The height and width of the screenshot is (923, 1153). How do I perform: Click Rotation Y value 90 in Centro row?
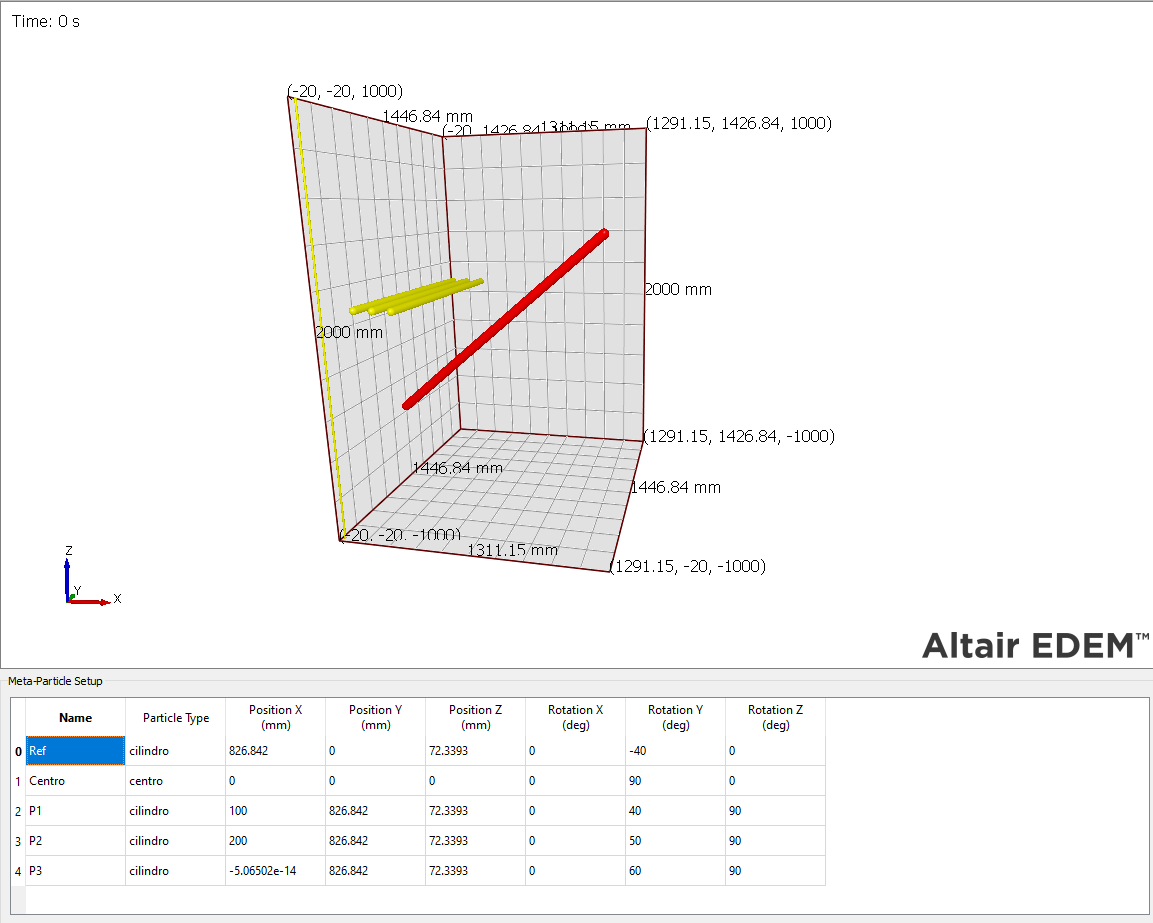pyautogui.click(x=676, y=781)
